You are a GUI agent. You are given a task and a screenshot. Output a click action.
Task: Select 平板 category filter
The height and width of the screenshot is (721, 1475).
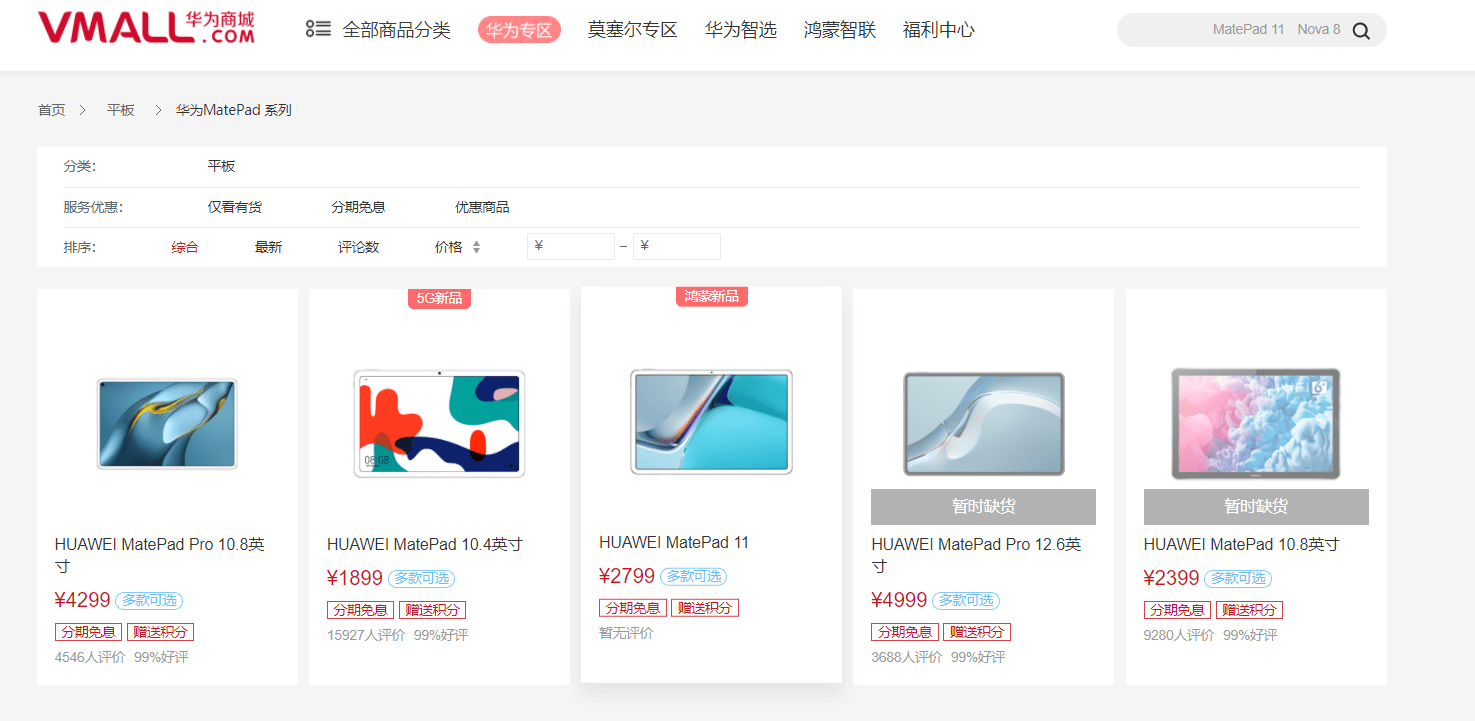pos(221,166)
